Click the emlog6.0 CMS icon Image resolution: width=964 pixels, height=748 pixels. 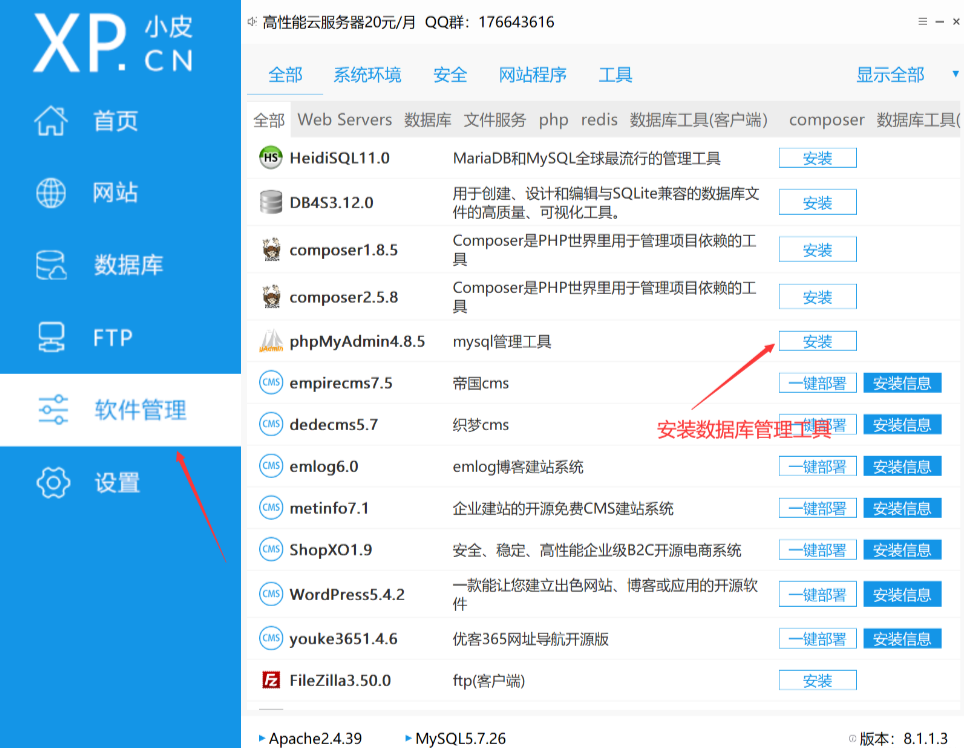point(271,466)
